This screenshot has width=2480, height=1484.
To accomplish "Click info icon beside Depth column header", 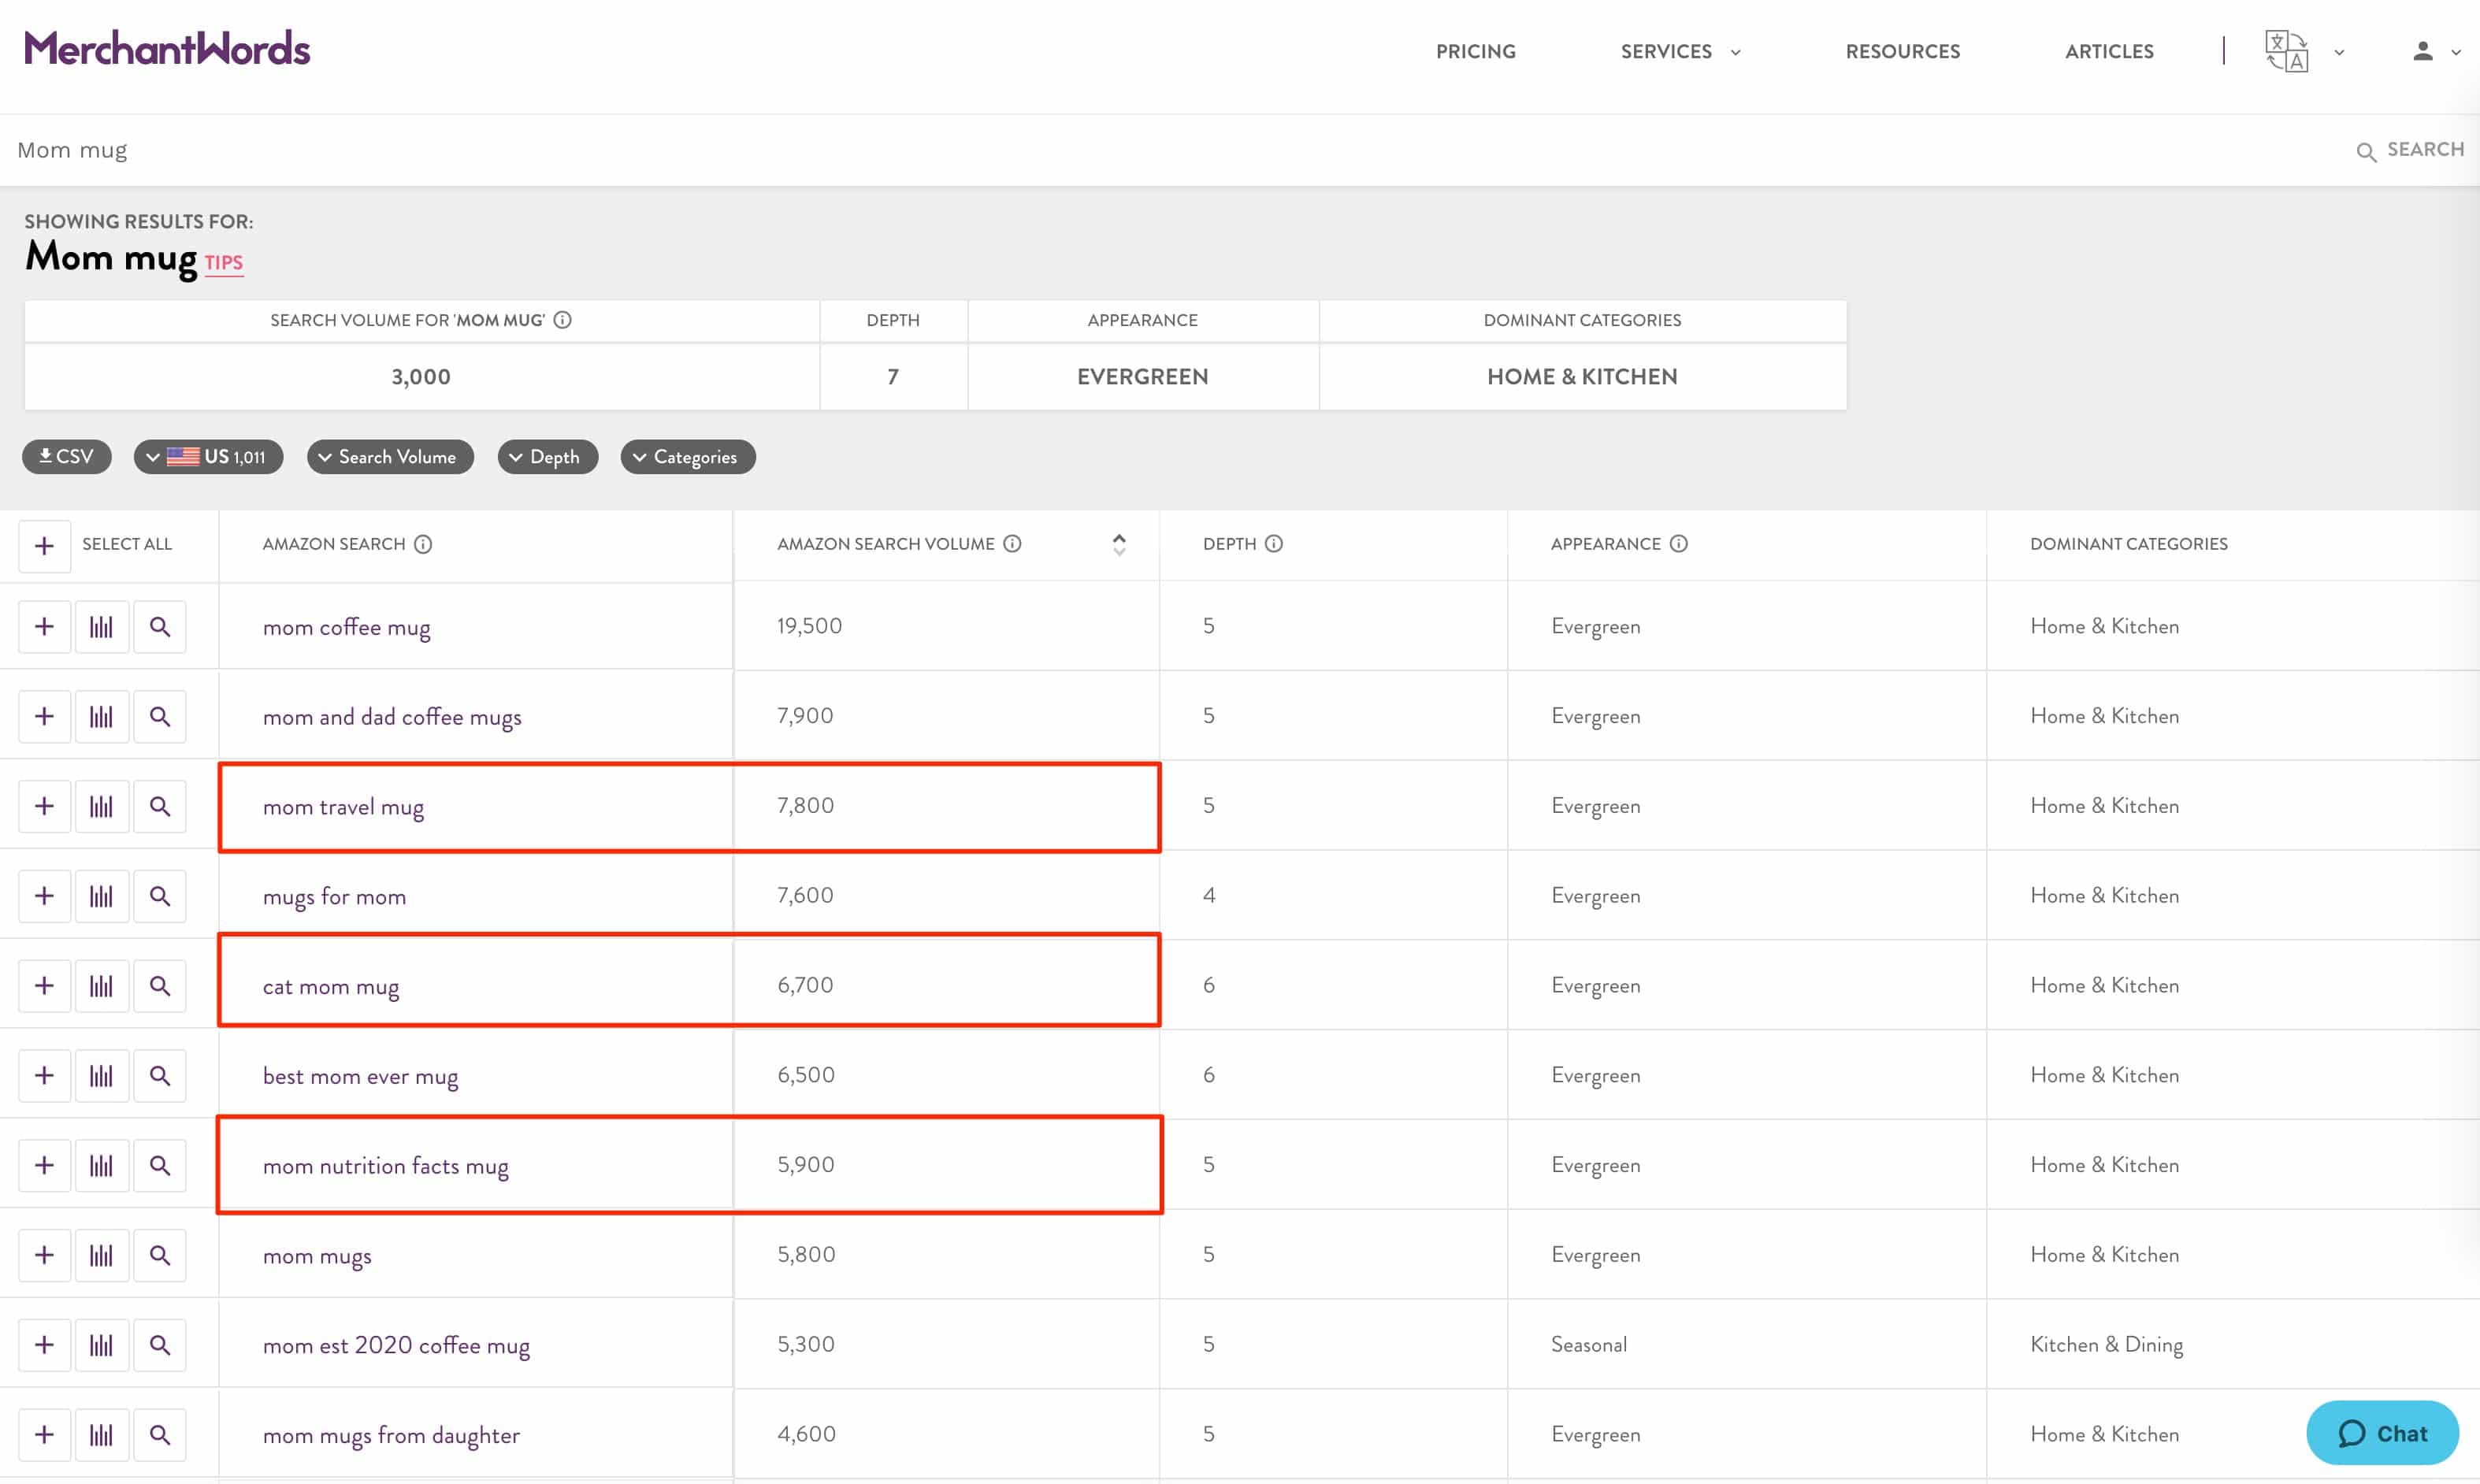I will [1273, 544].
